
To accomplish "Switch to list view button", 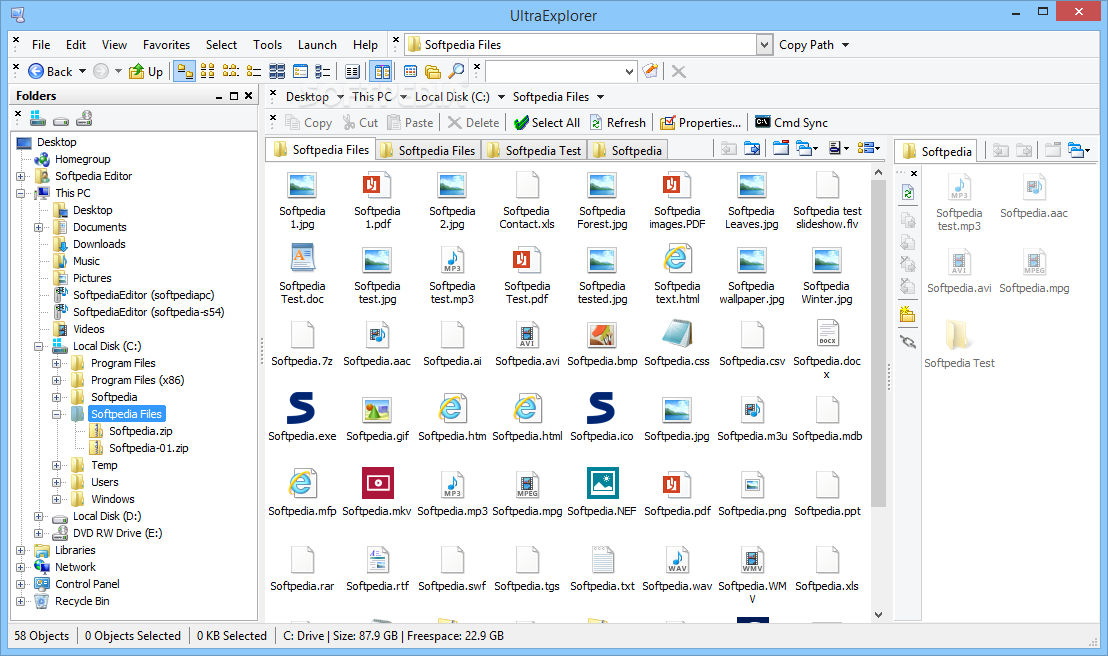I will point(254,71).
